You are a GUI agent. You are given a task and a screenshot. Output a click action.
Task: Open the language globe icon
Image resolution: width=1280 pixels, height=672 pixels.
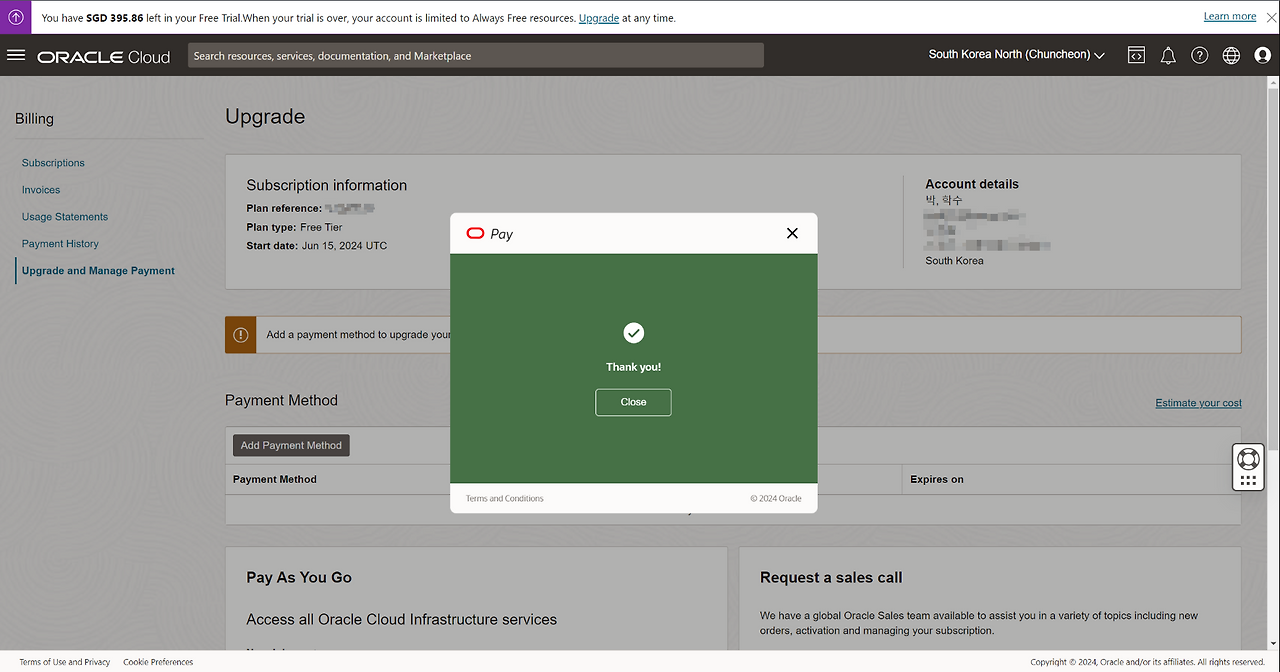pyautogui.click(x=1231, y=56)
